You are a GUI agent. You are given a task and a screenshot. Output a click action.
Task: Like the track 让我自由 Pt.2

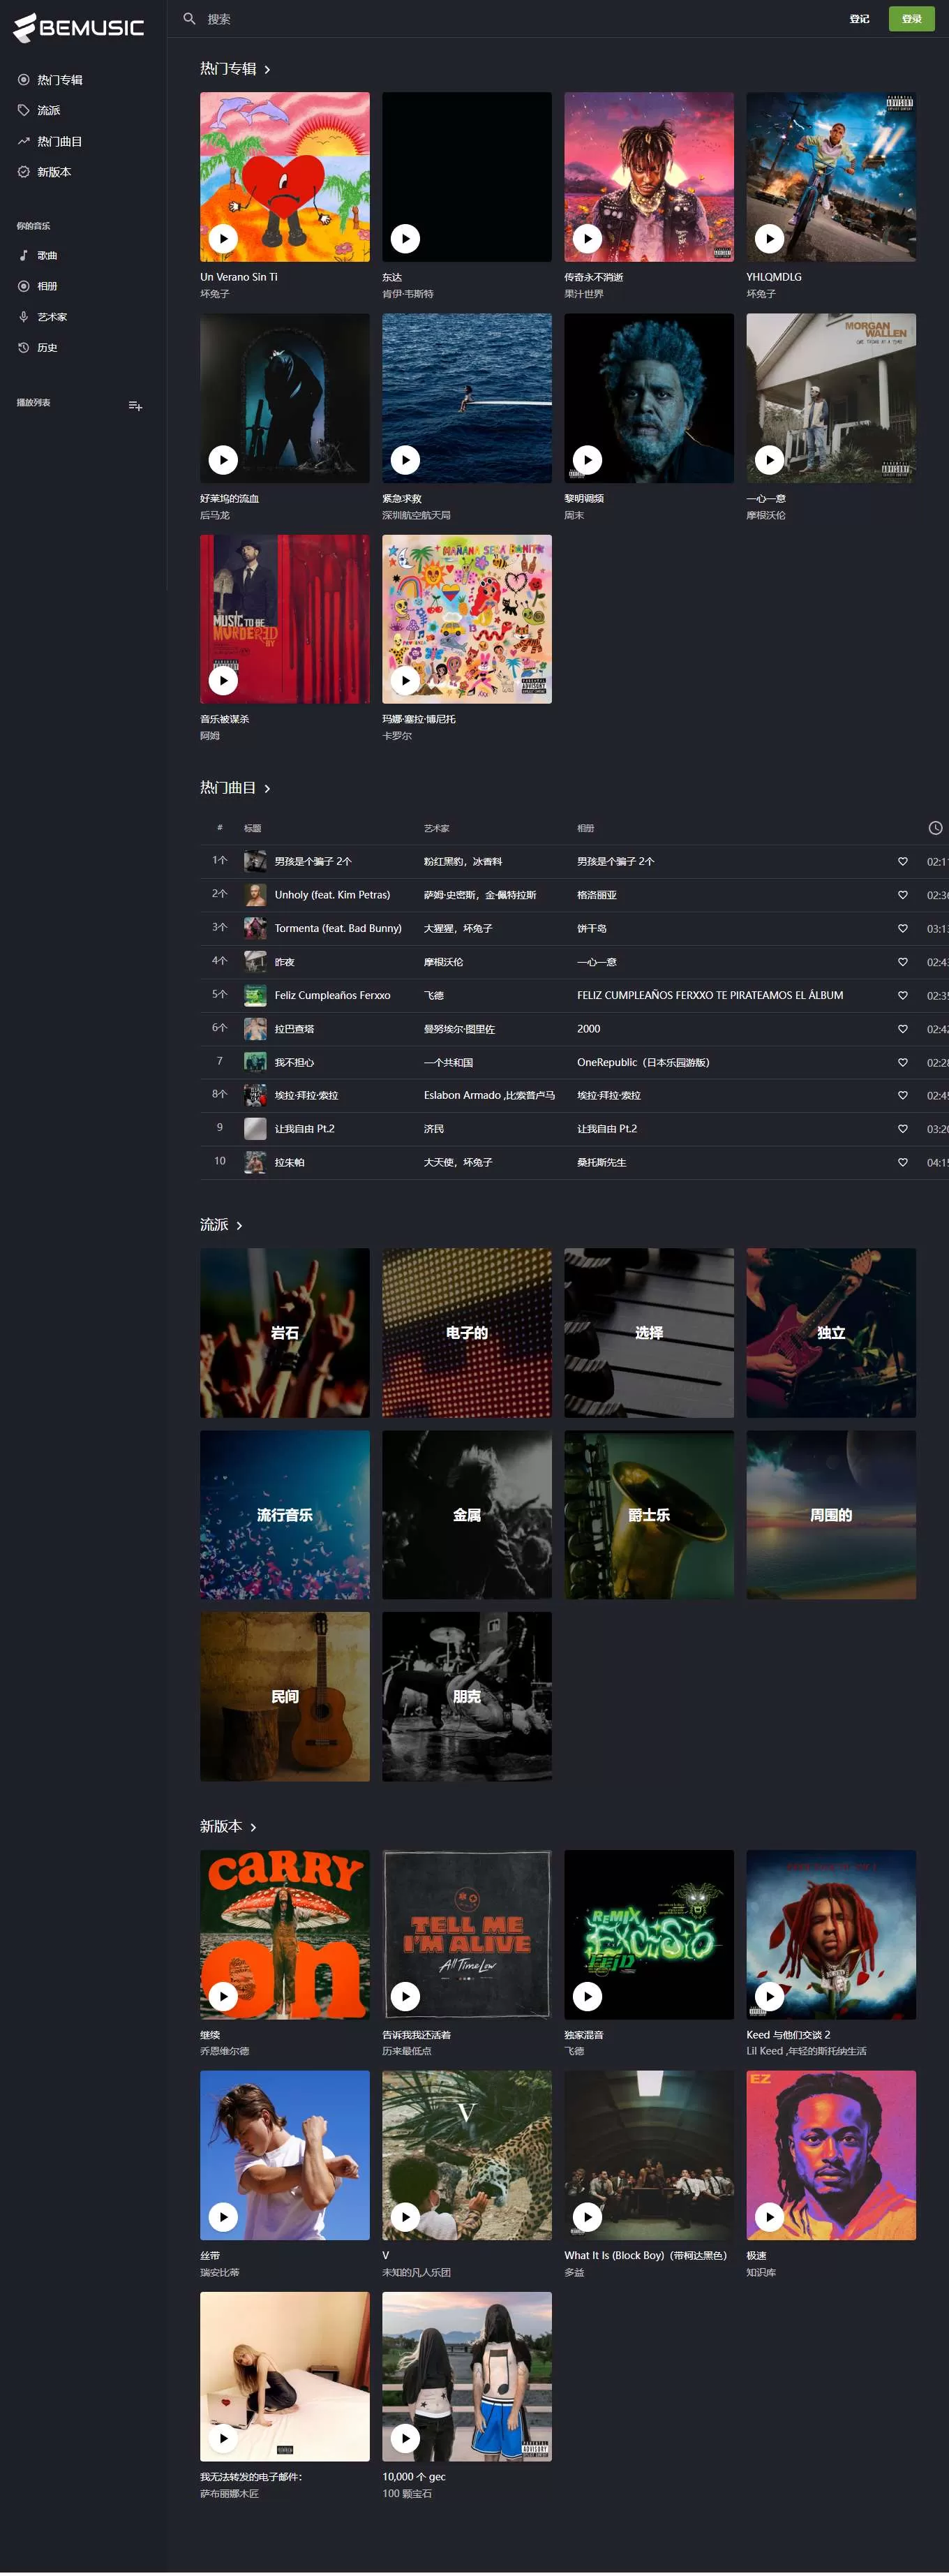tap(902, 1129)
